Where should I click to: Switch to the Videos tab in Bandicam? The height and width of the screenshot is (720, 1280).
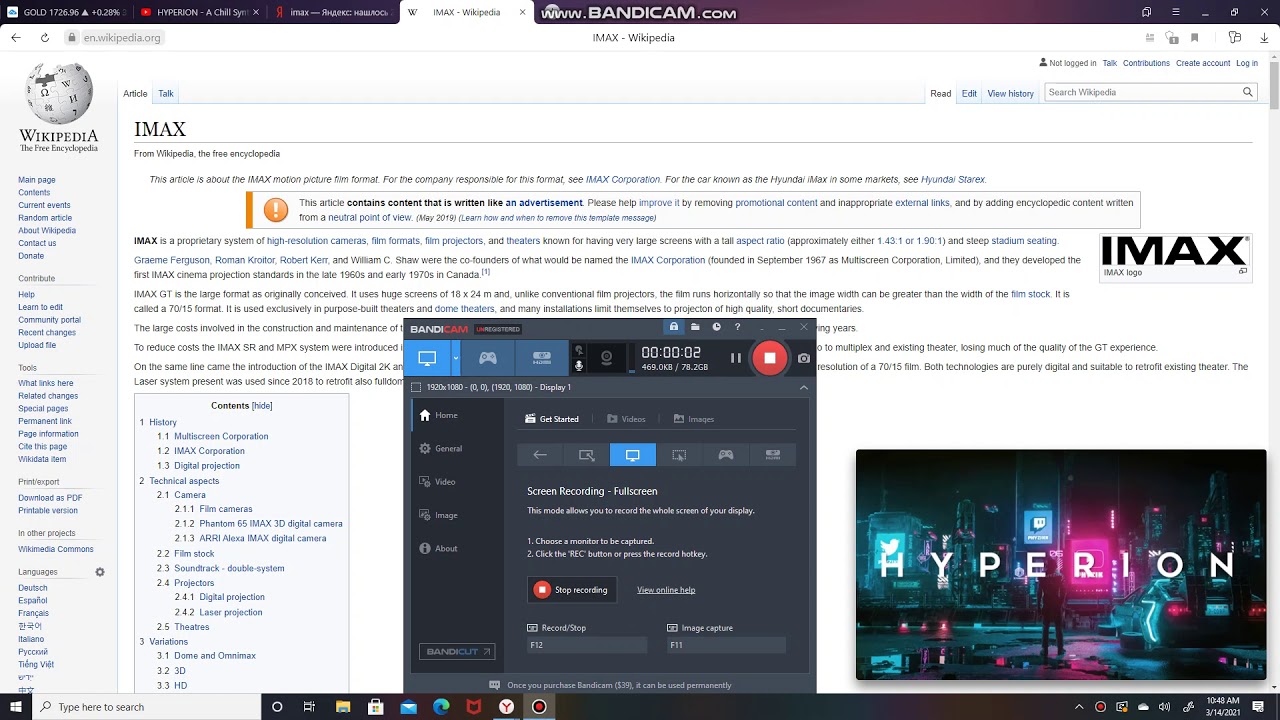[626, 419]
